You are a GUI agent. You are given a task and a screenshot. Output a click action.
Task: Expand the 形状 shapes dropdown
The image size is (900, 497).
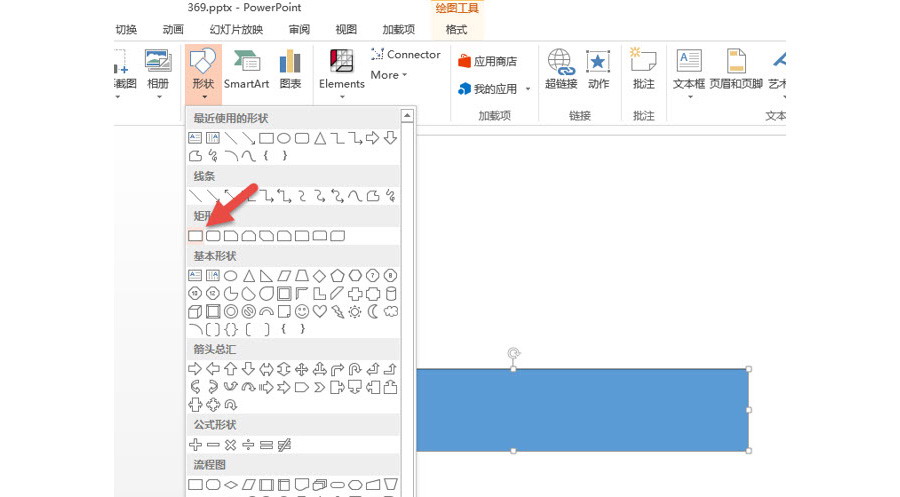[x=203, y=75]
